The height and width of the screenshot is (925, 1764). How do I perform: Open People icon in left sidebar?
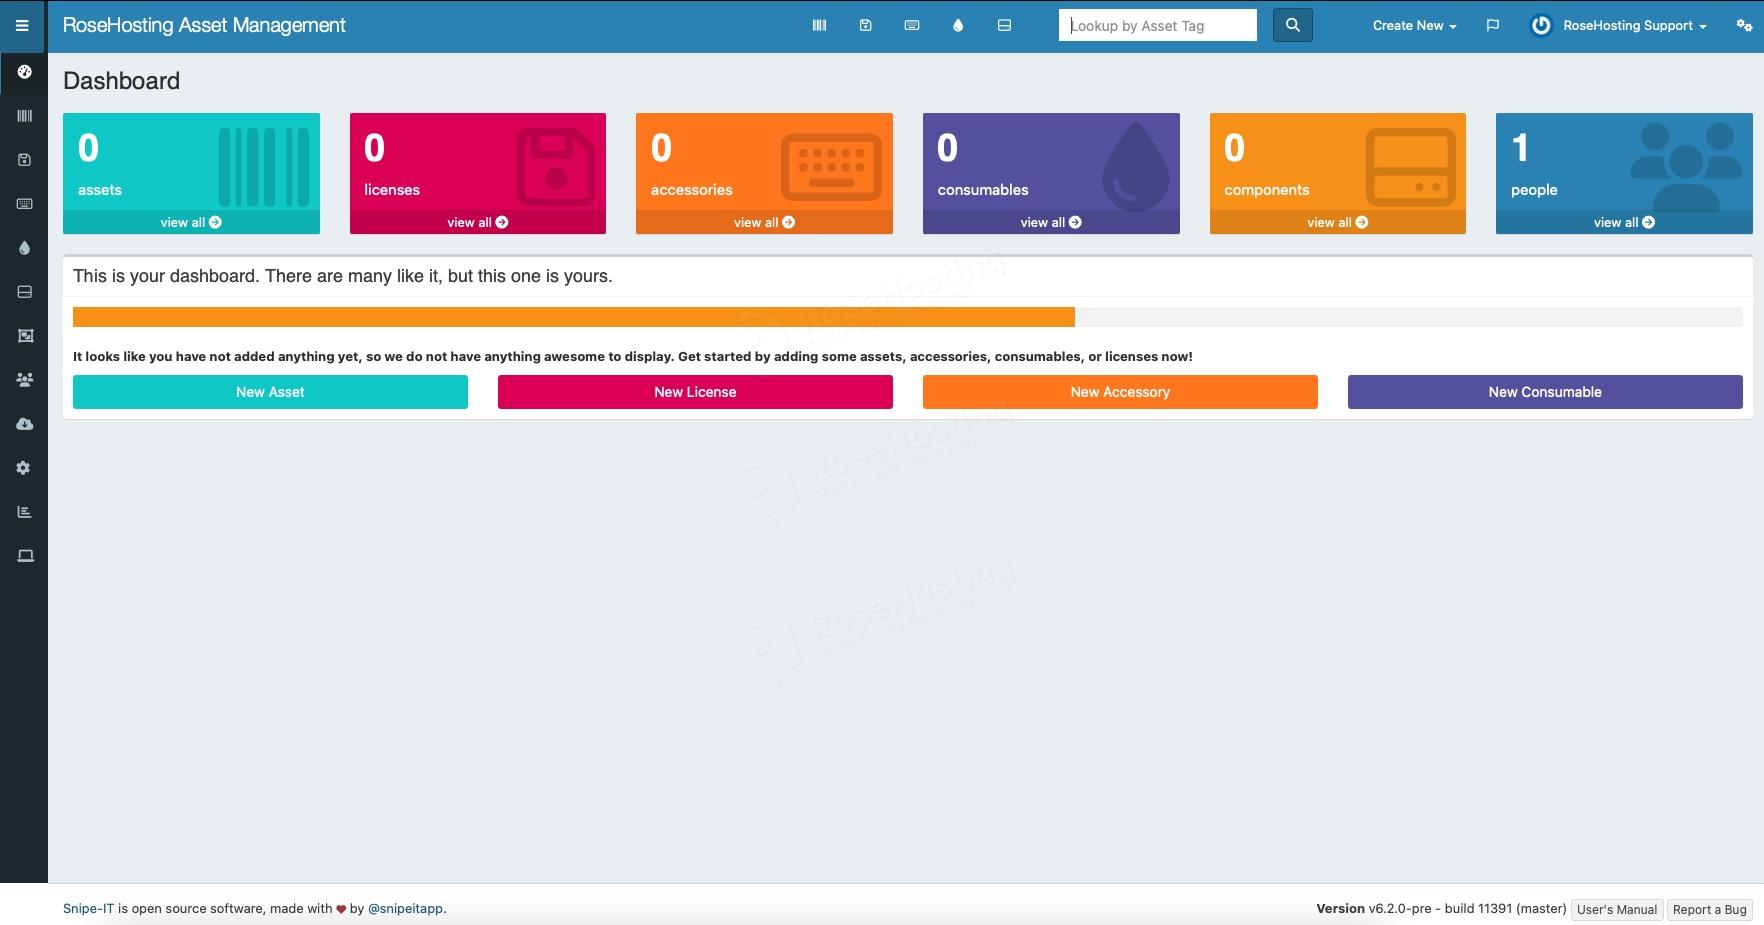(25, 380)
